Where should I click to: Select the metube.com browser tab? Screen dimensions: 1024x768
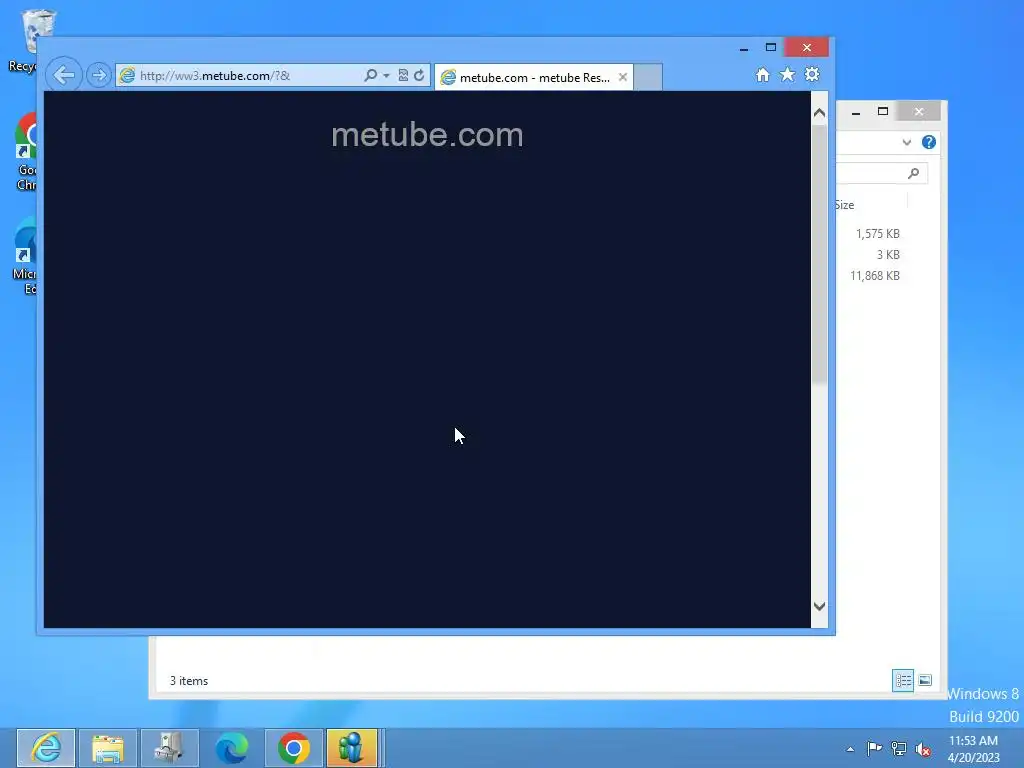534,78
